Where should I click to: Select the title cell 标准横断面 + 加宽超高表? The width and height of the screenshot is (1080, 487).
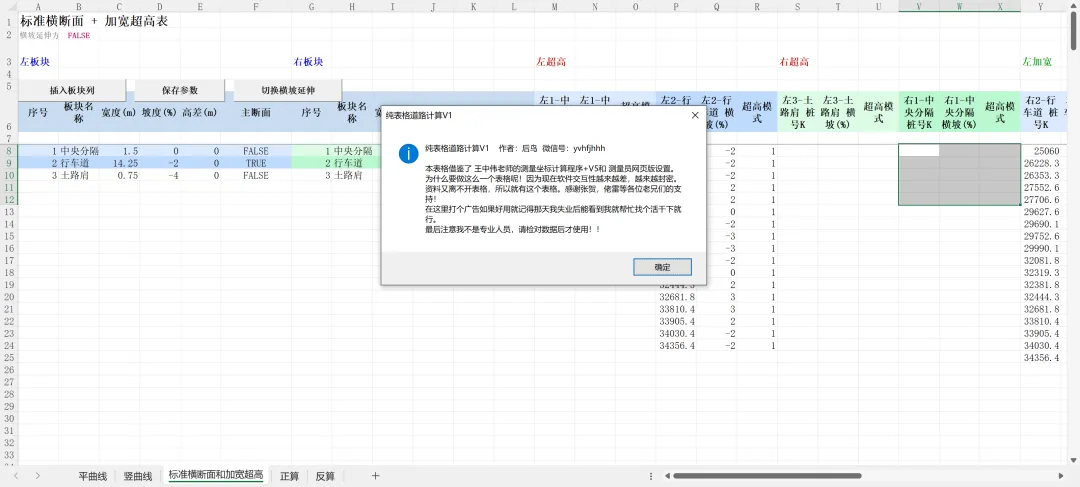(x=94, y=21)
